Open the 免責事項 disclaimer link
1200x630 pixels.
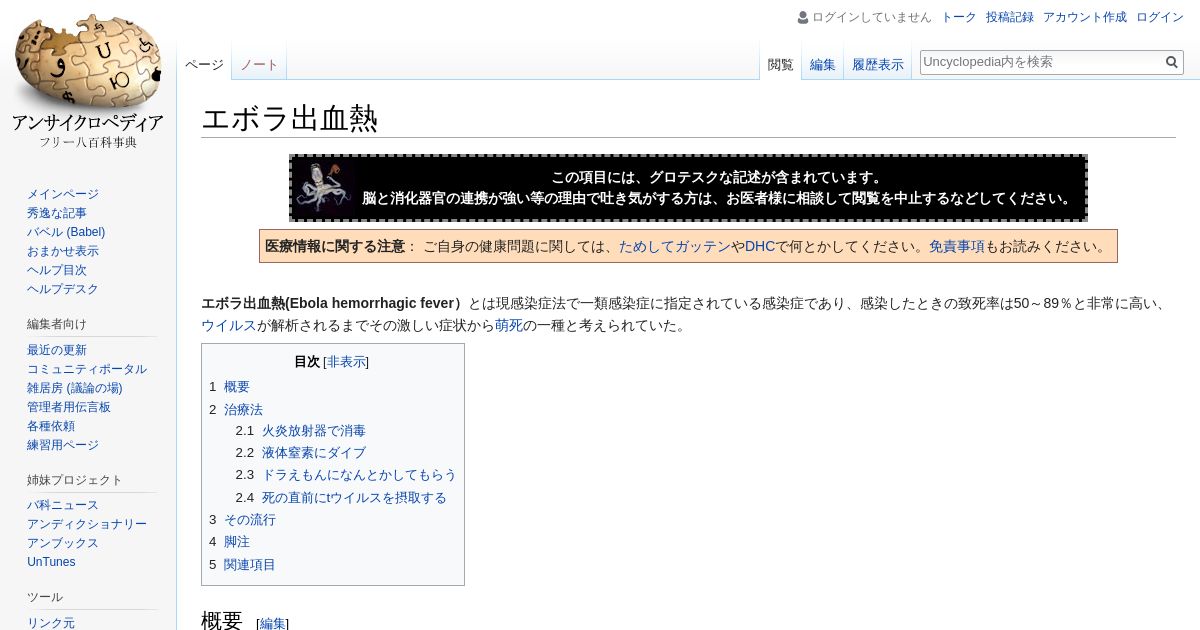click(957, 246)
